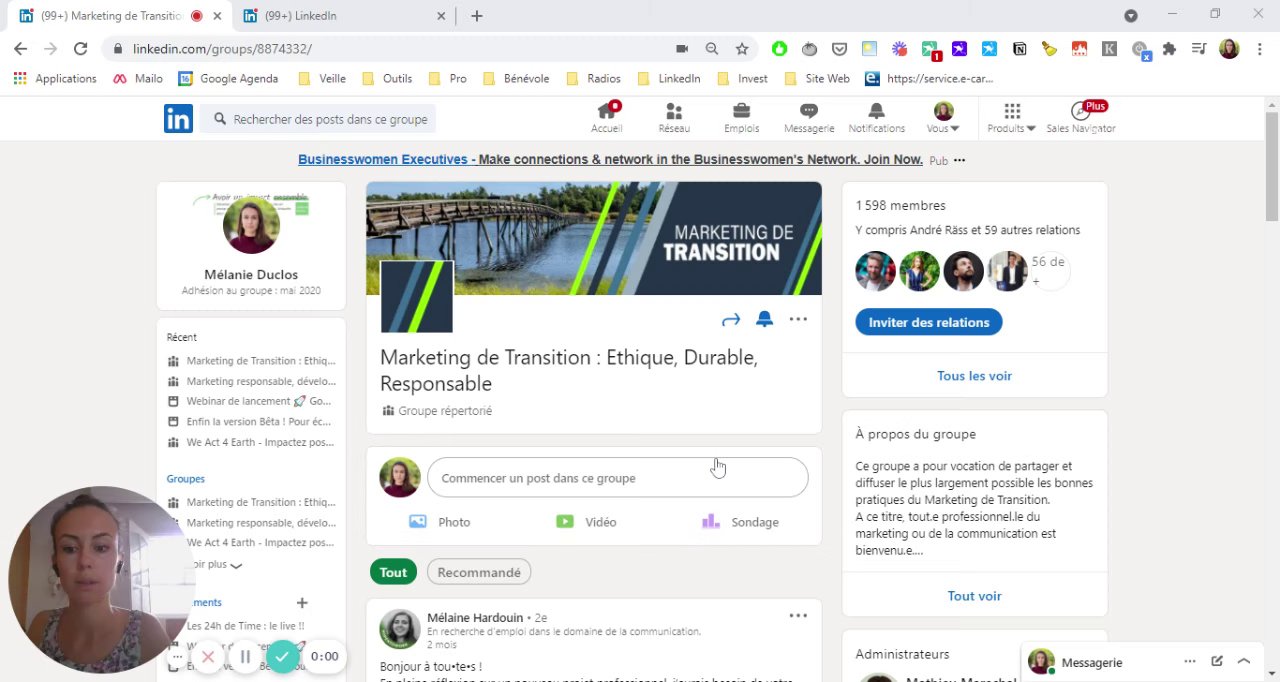The image size is (1280, 682).
Task: Reload the page
Action: pyautogui.click(x=81, y=49)
